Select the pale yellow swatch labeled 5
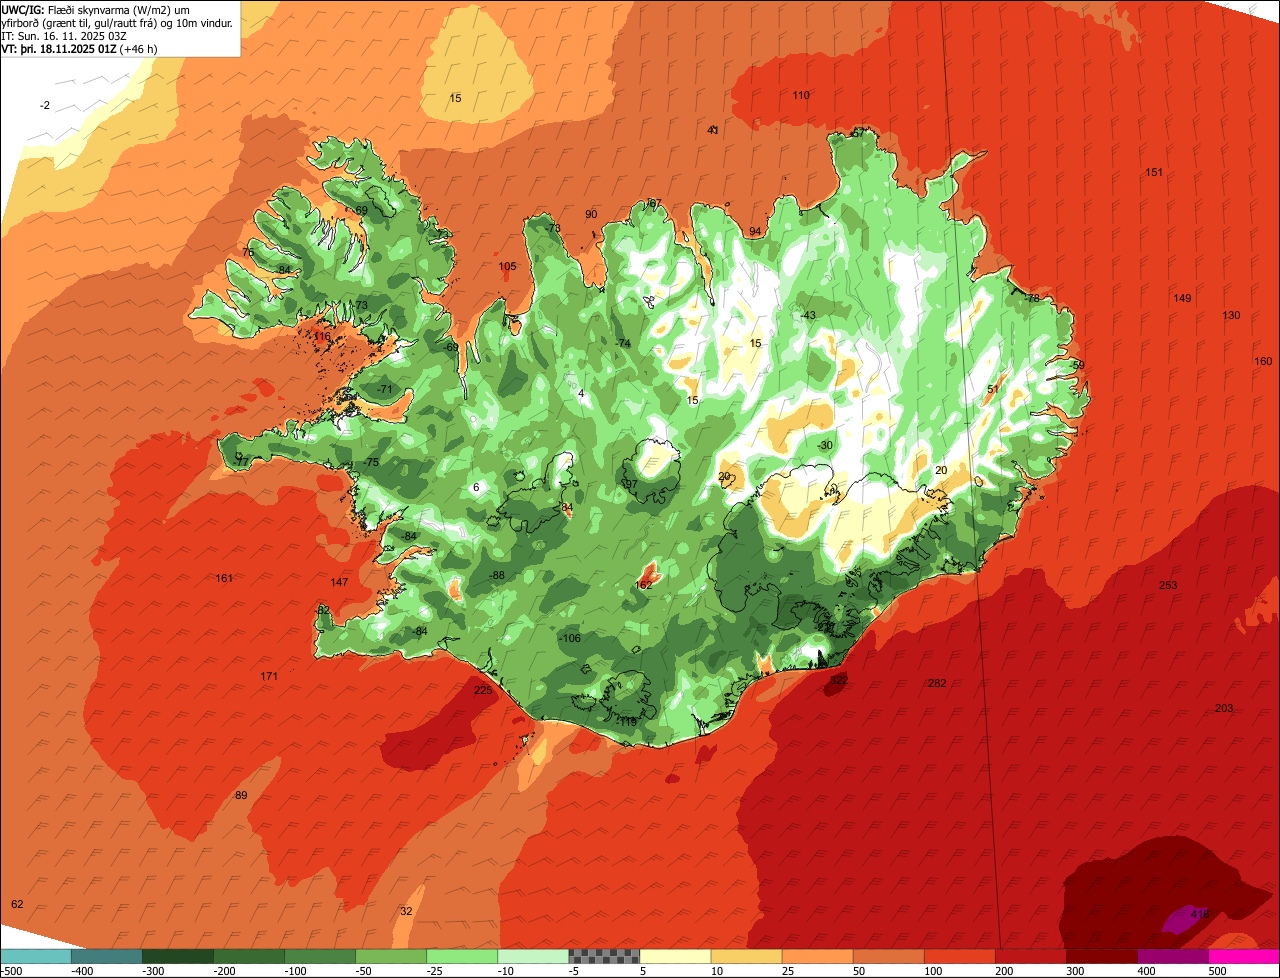1280x978 pixels. (675, 956)
